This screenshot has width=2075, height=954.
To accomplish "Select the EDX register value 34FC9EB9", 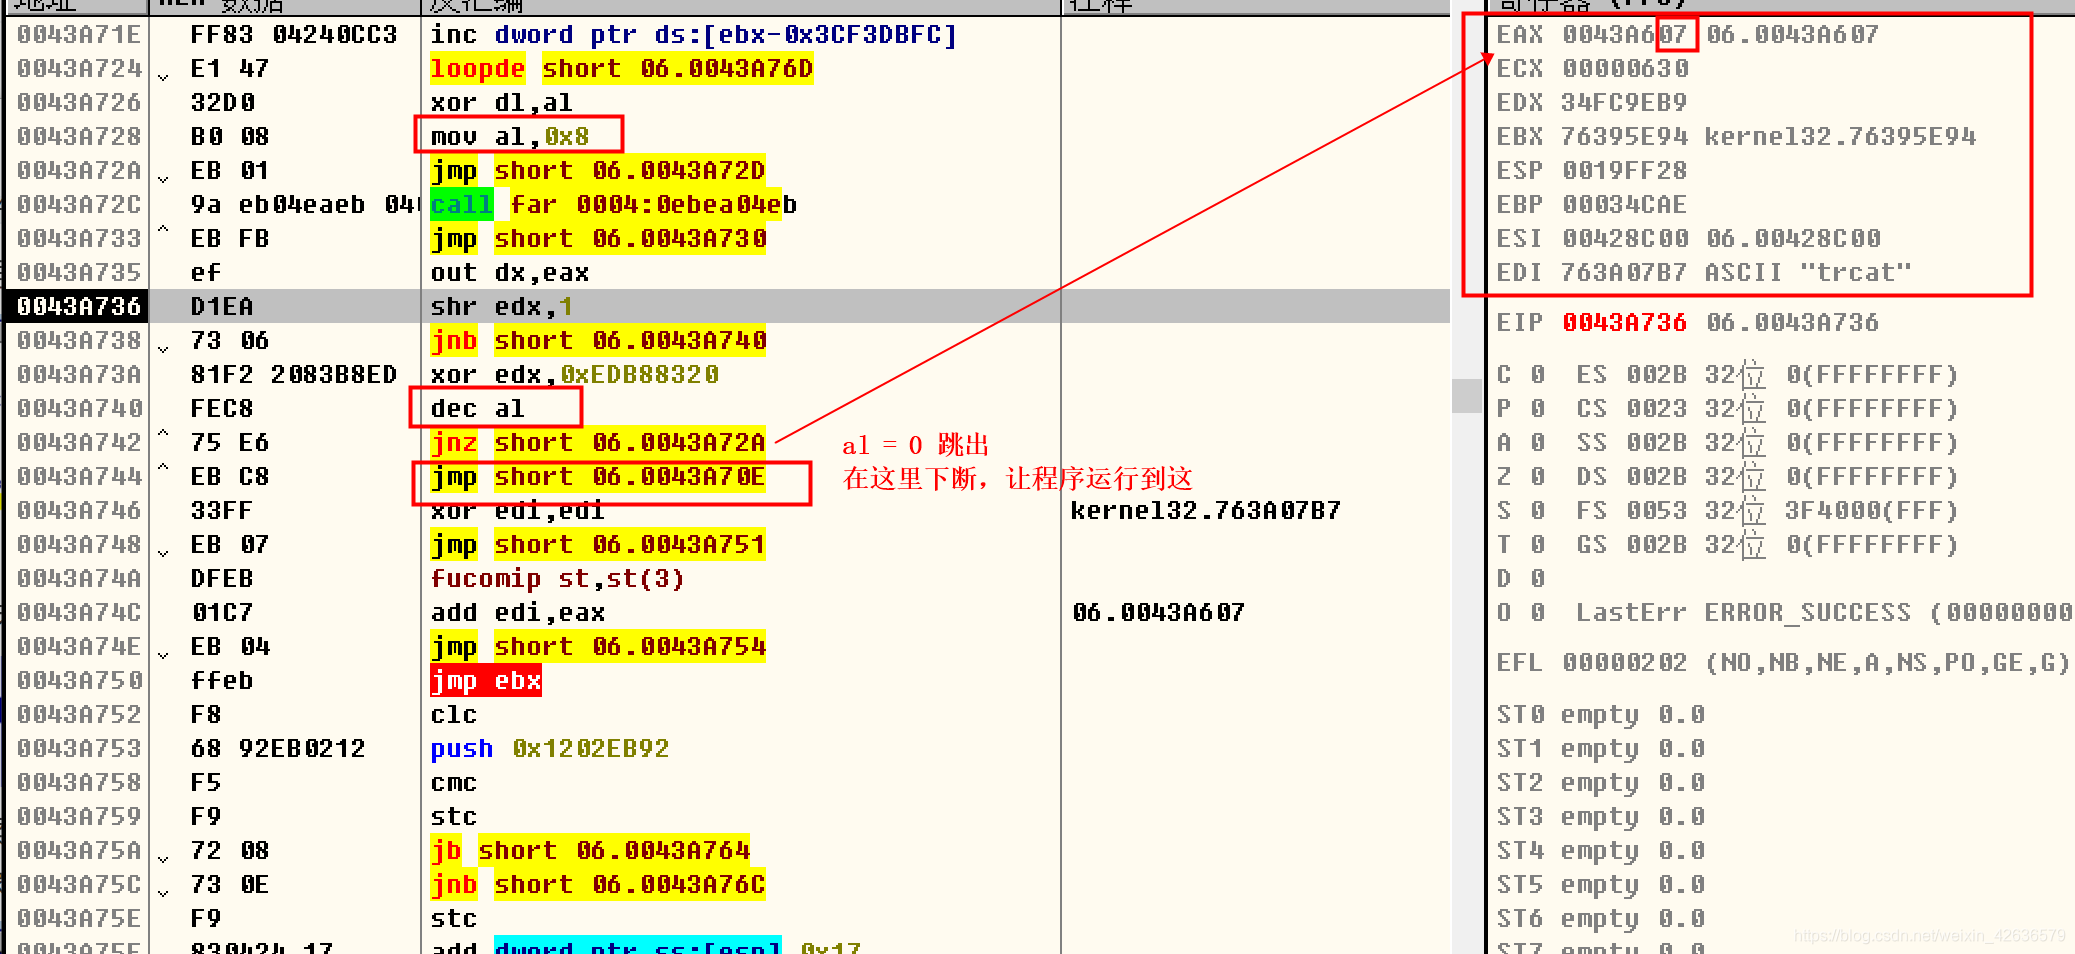I will coord(1625,103).
